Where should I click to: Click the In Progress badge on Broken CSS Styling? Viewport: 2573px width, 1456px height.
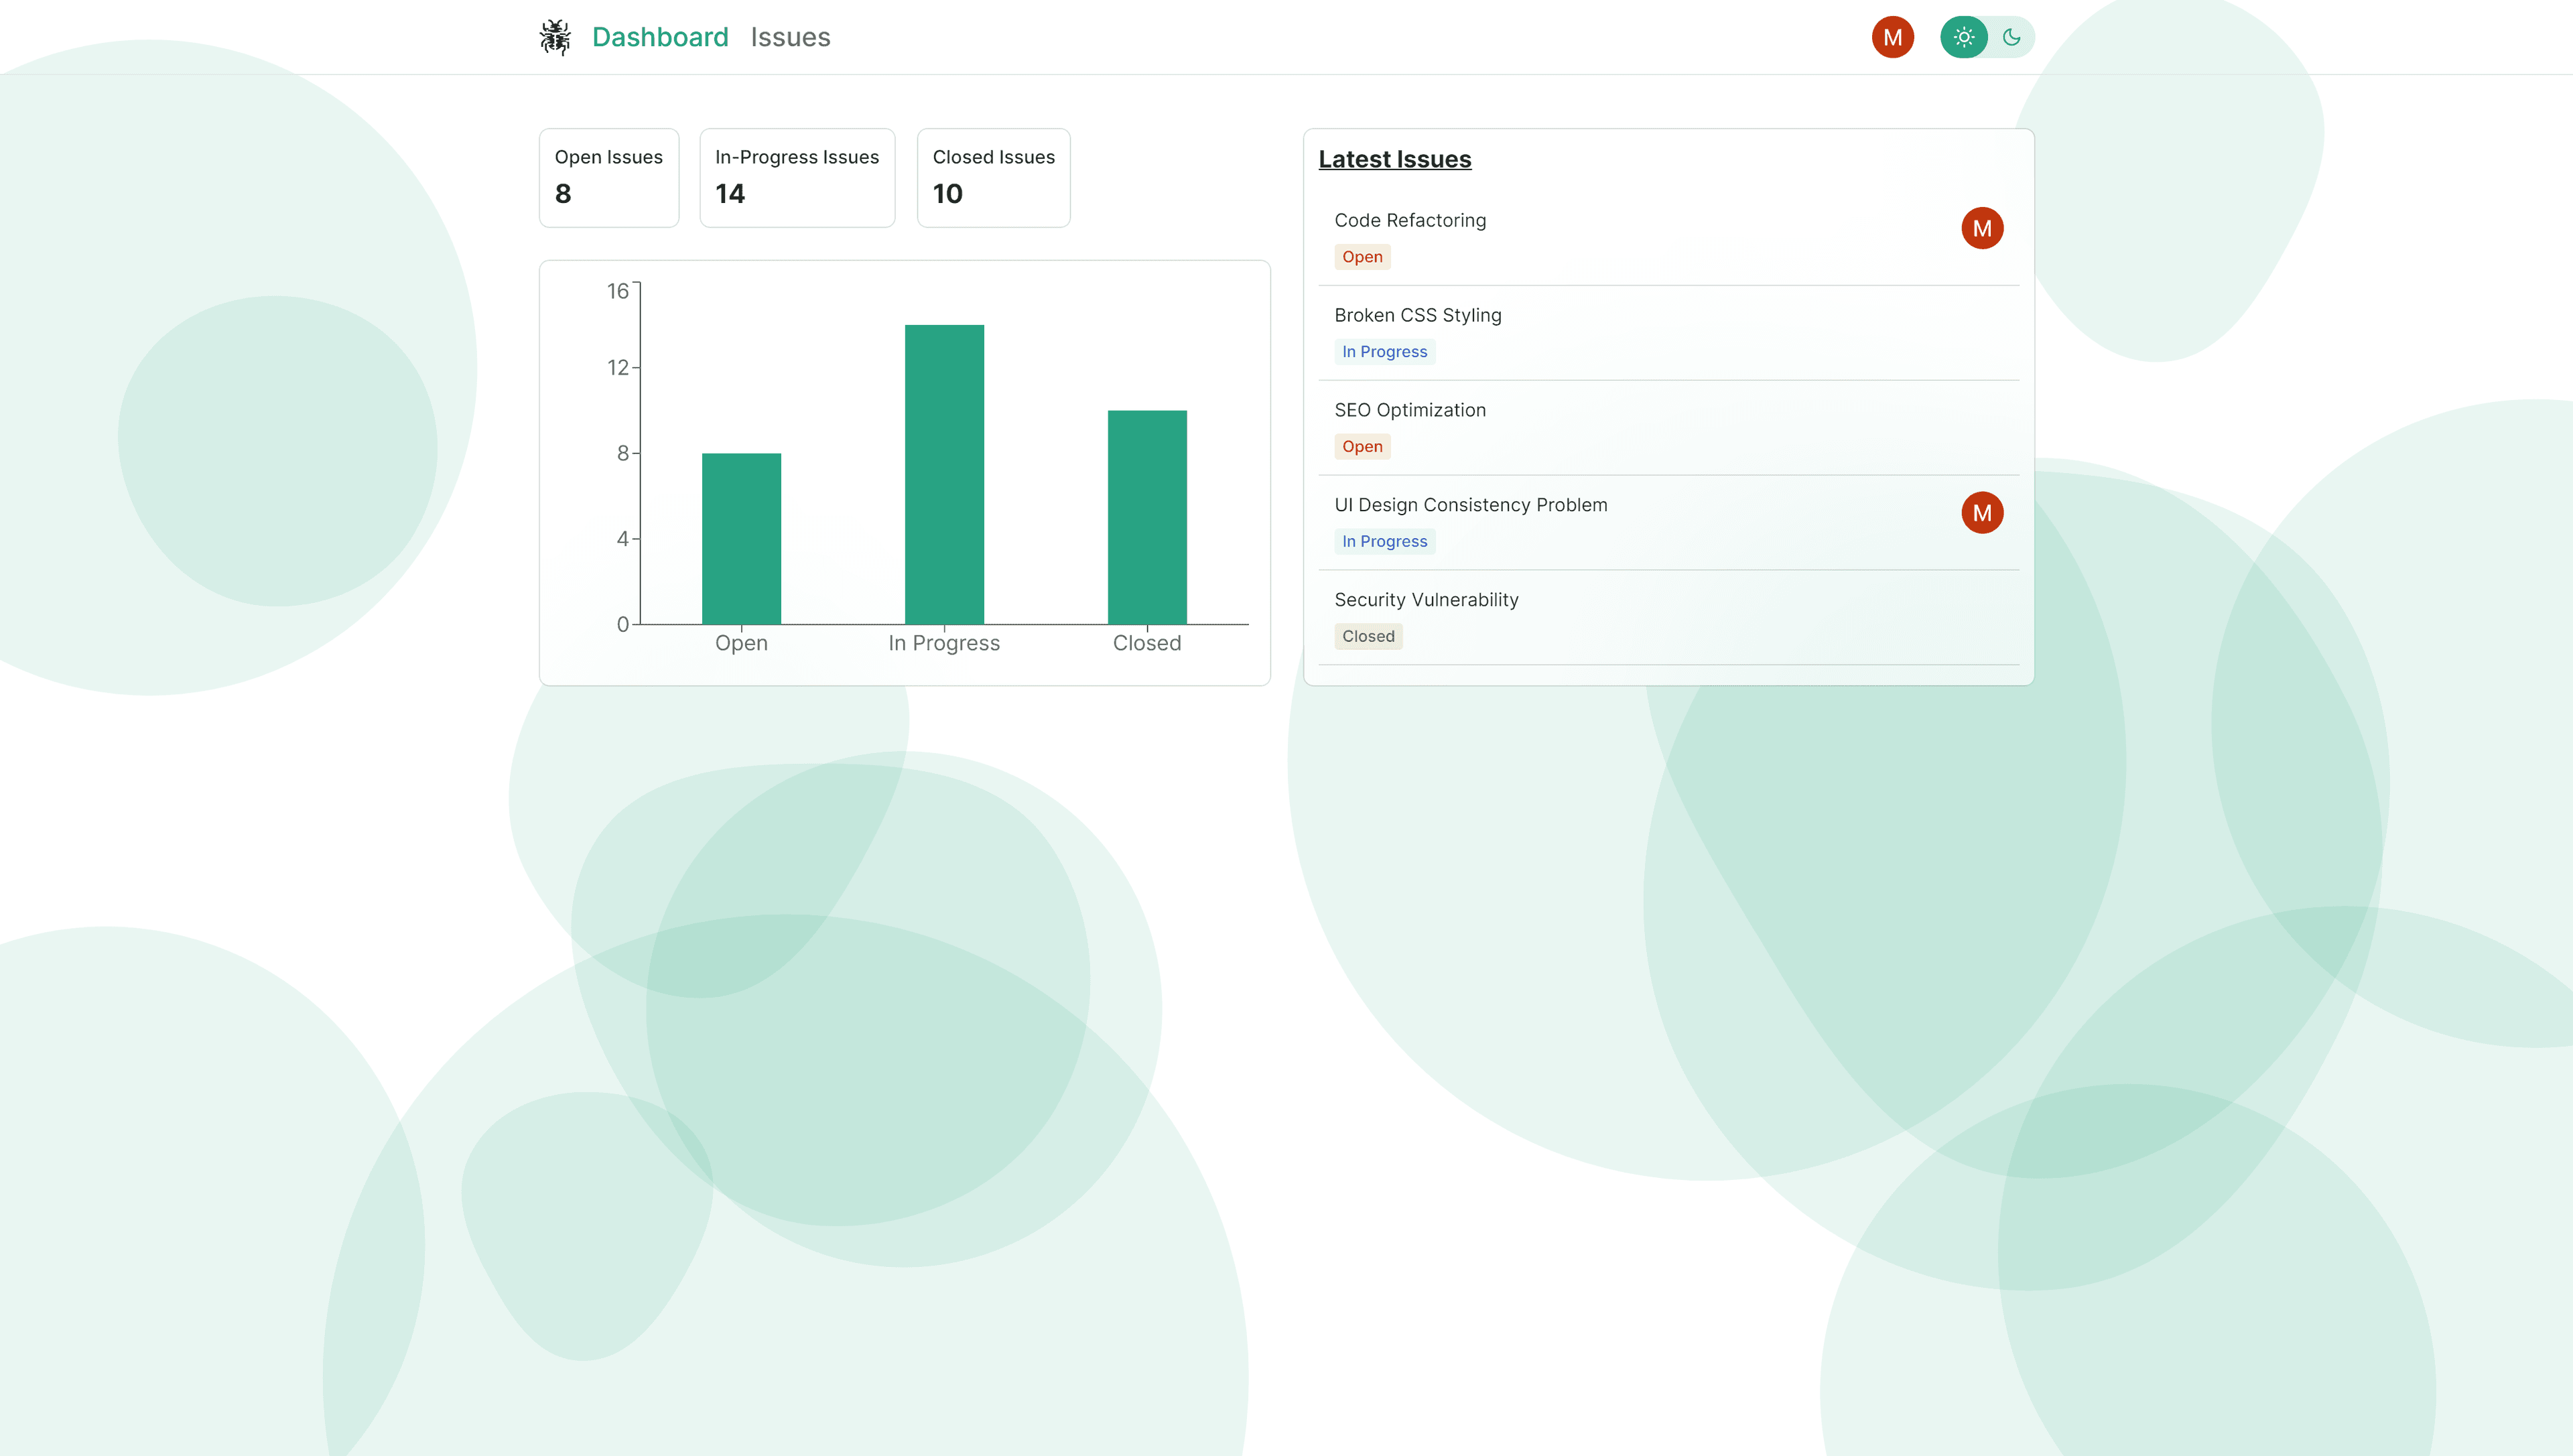click(1384, 351)
